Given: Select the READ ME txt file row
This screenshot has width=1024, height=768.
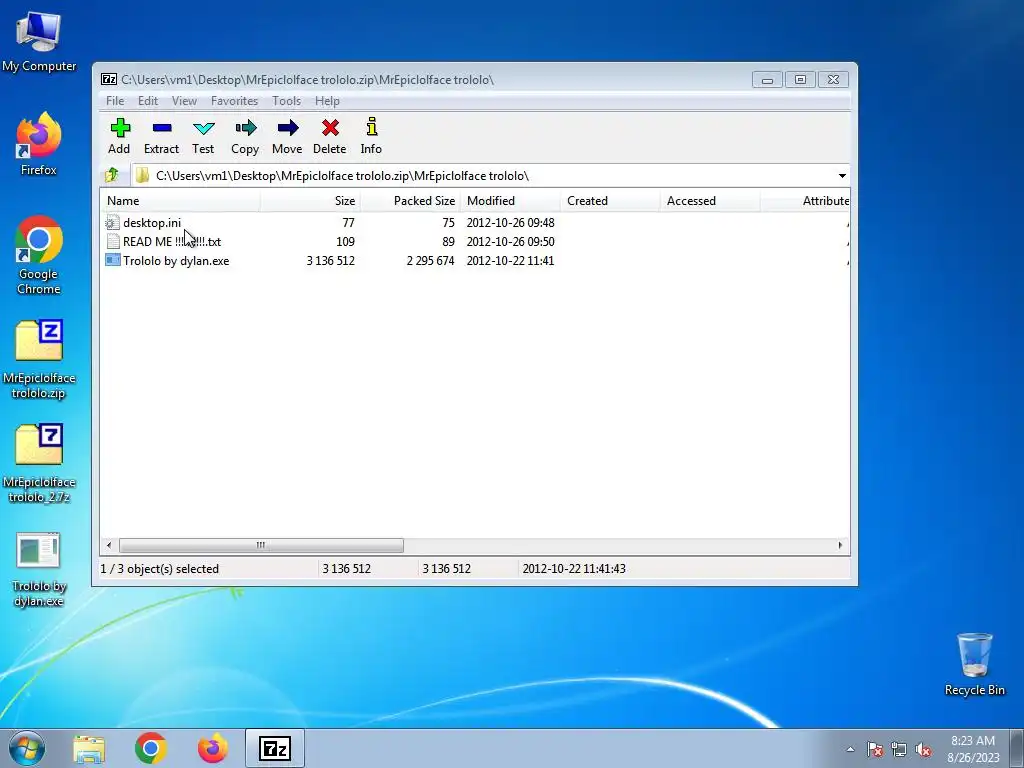Looking at the screenshot, I should coord(475,242).
